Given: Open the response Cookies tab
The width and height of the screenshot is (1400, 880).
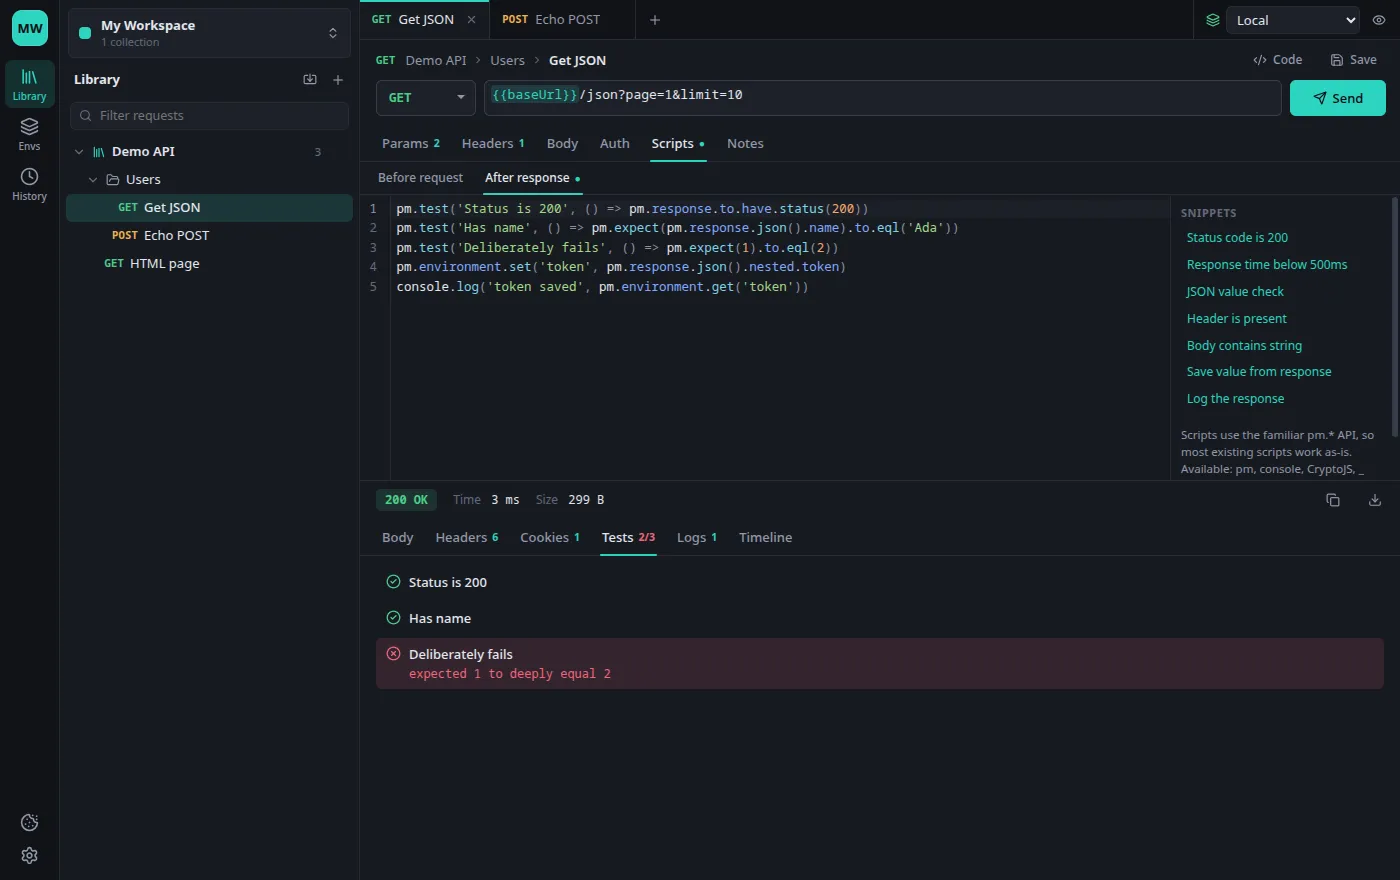Looking at the screenshot, I should [550, 538].
